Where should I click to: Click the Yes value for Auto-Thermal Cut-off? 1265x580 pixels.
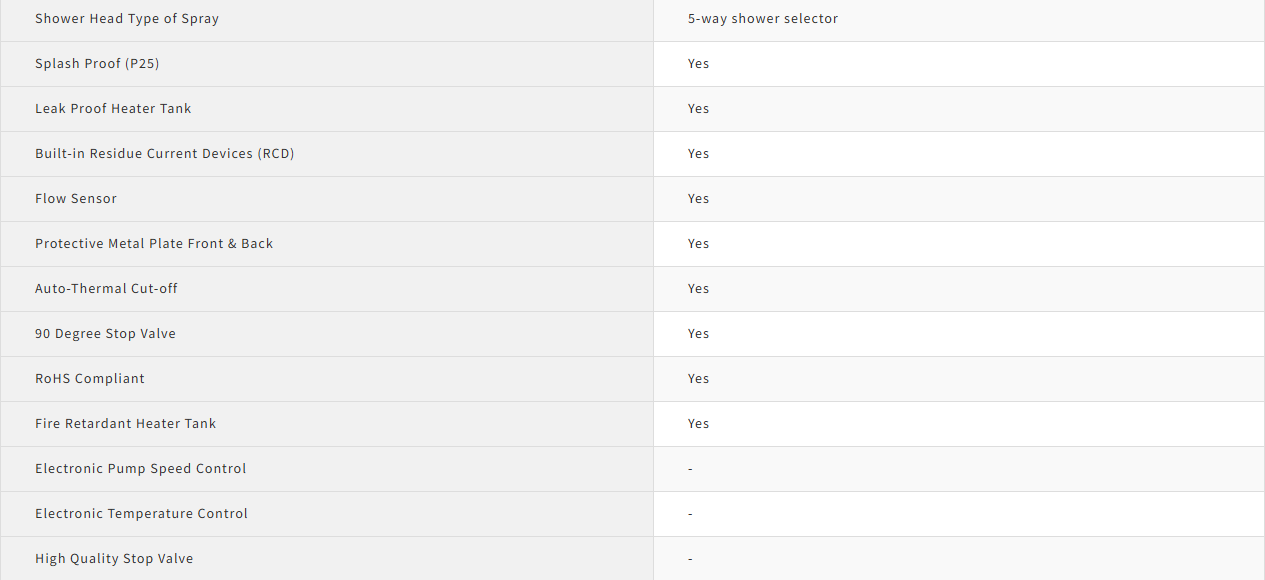point(698,289)
